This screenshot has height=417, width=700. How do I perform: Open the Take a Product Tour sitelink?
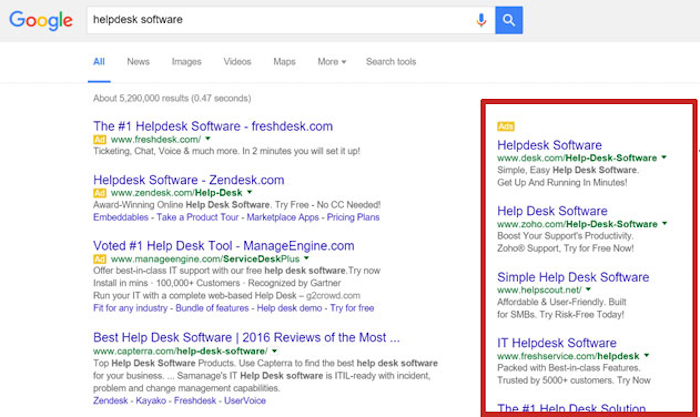[197, 217]
